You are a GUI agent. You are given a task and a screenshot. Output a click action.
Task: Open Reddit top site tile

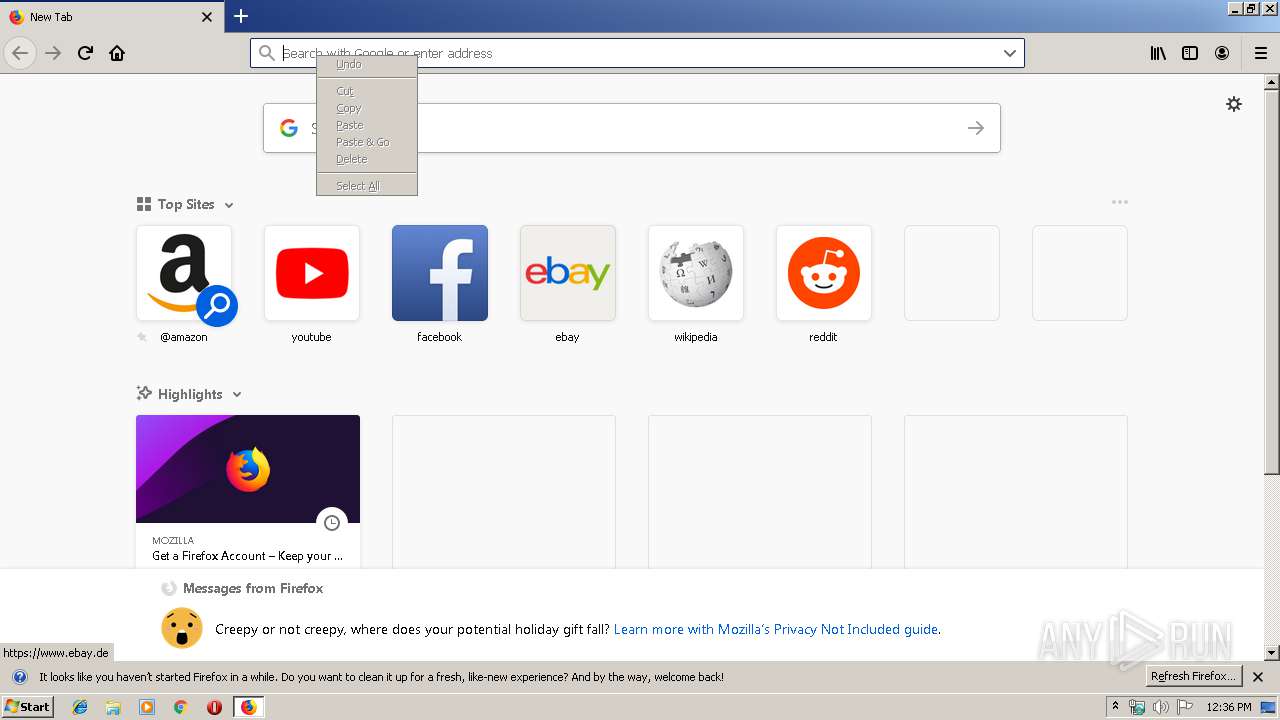coord(824,273)
